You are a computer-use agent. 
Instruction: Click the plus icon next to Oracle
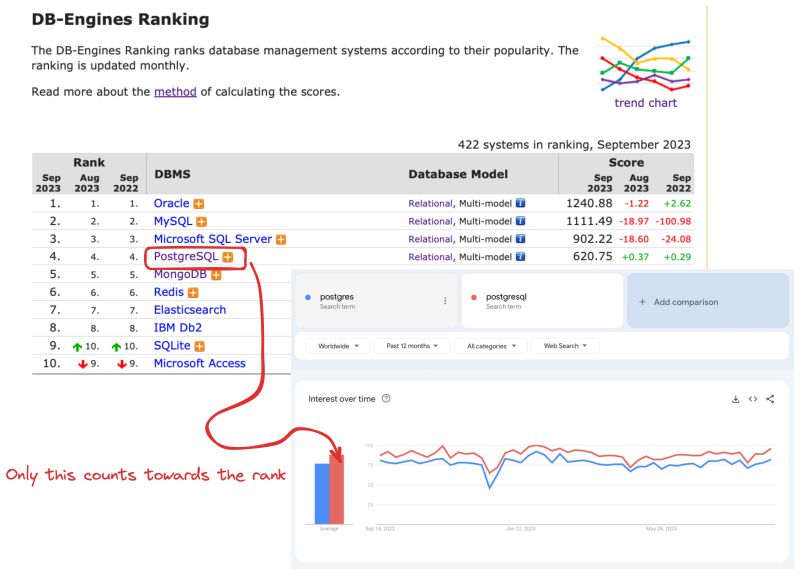point(199,204)
